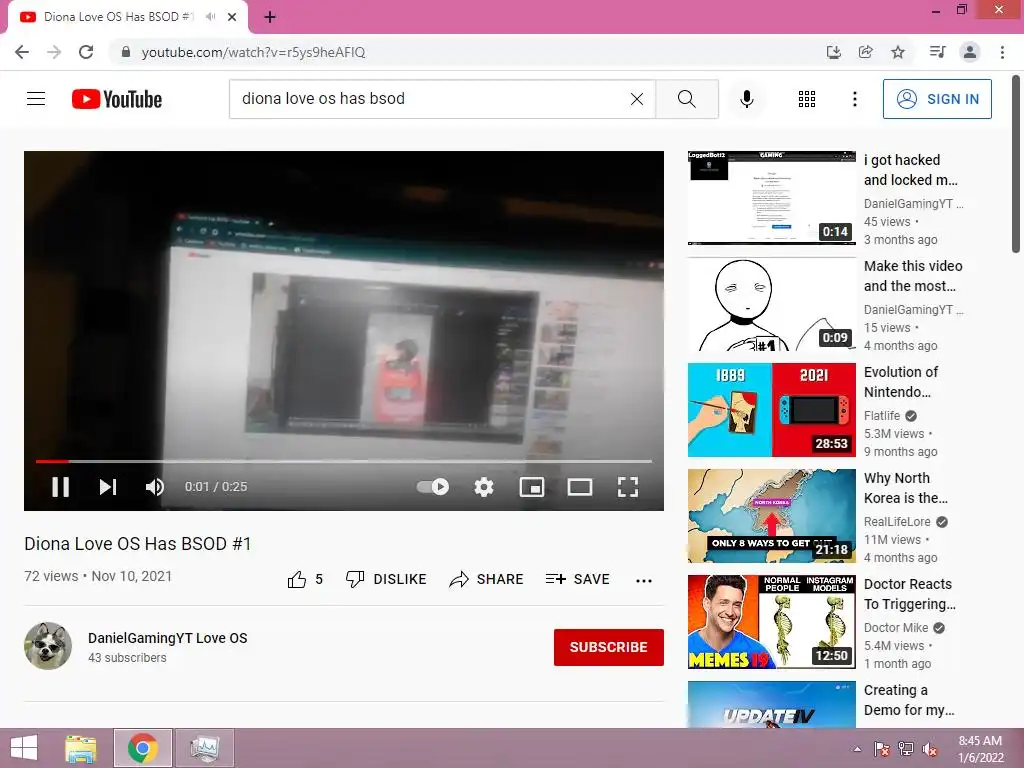Activate miniplayer mode icon
Screen dimensions: 1024x768
(x=532, y=487)
